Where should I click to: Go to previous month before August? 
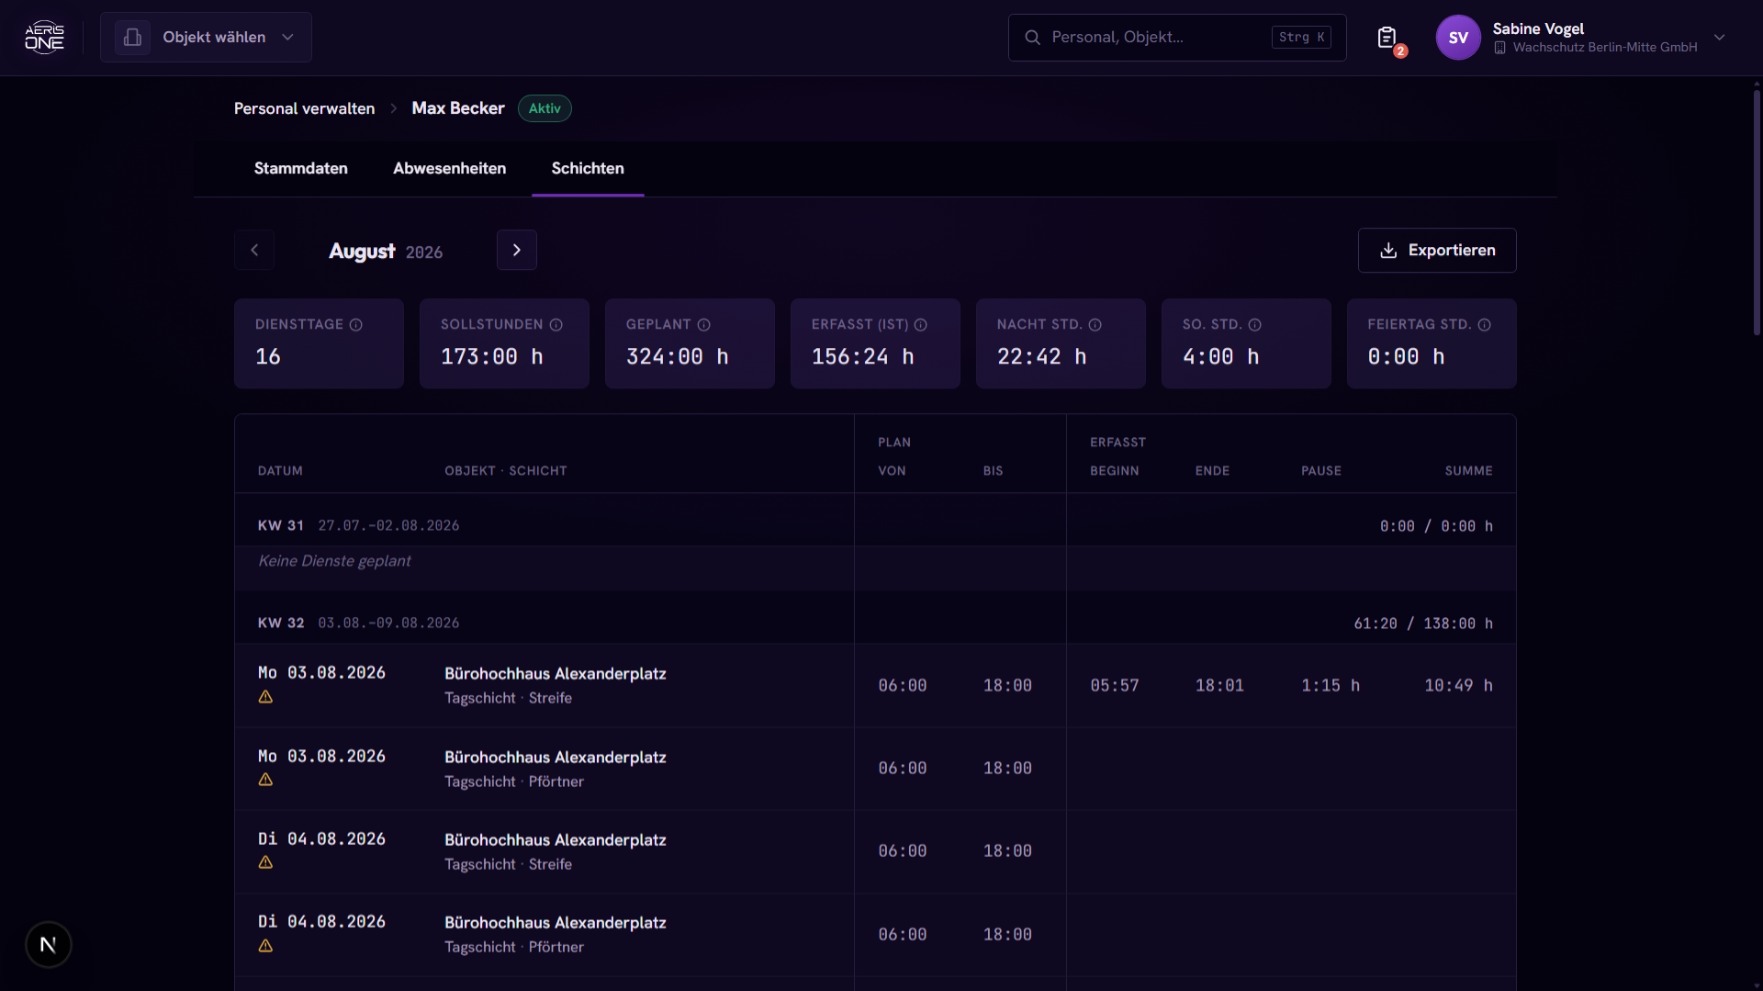click(254, 250)
